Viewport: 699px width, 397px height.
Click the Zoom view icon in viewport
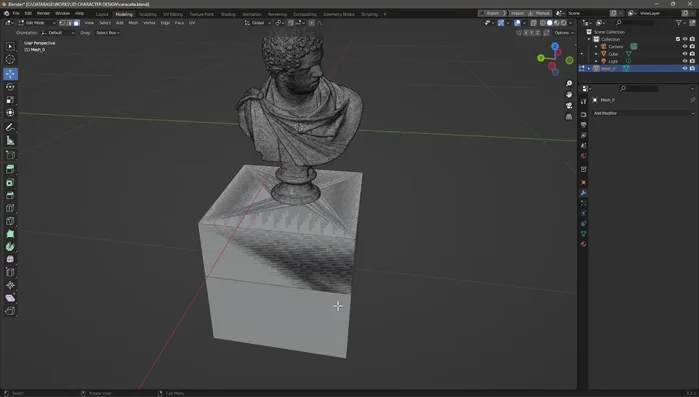569,84
